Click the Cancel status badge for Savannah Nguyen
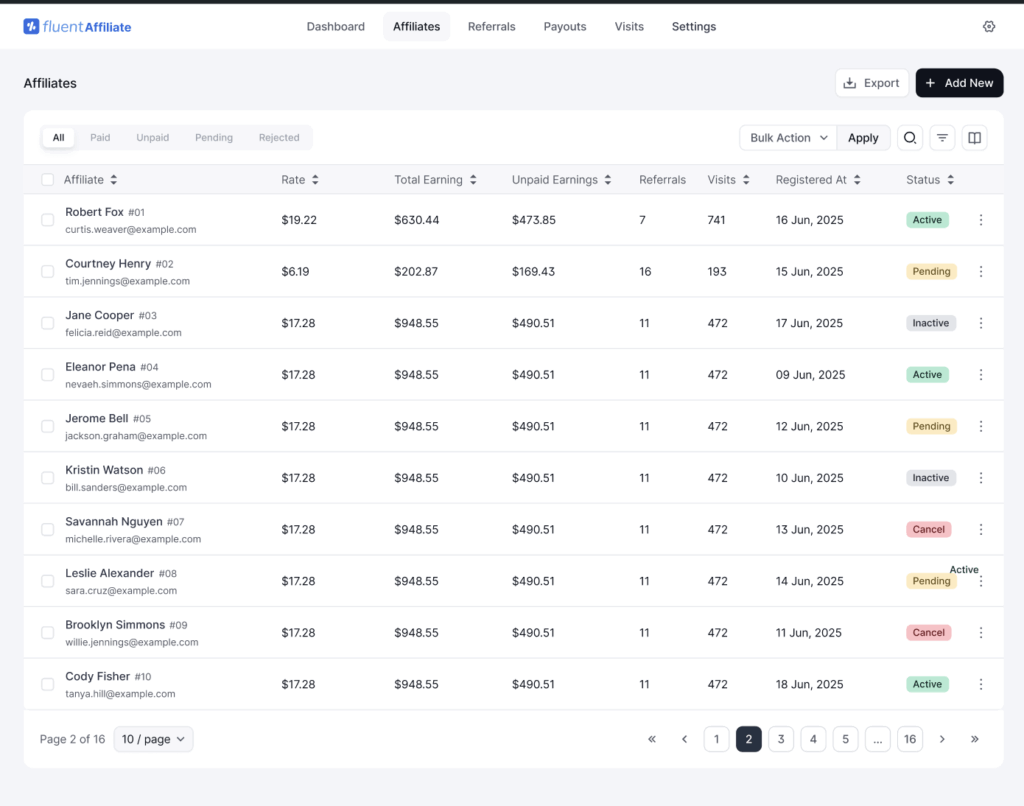This screenshot has height=806, width=1024. tap(929, 530)
